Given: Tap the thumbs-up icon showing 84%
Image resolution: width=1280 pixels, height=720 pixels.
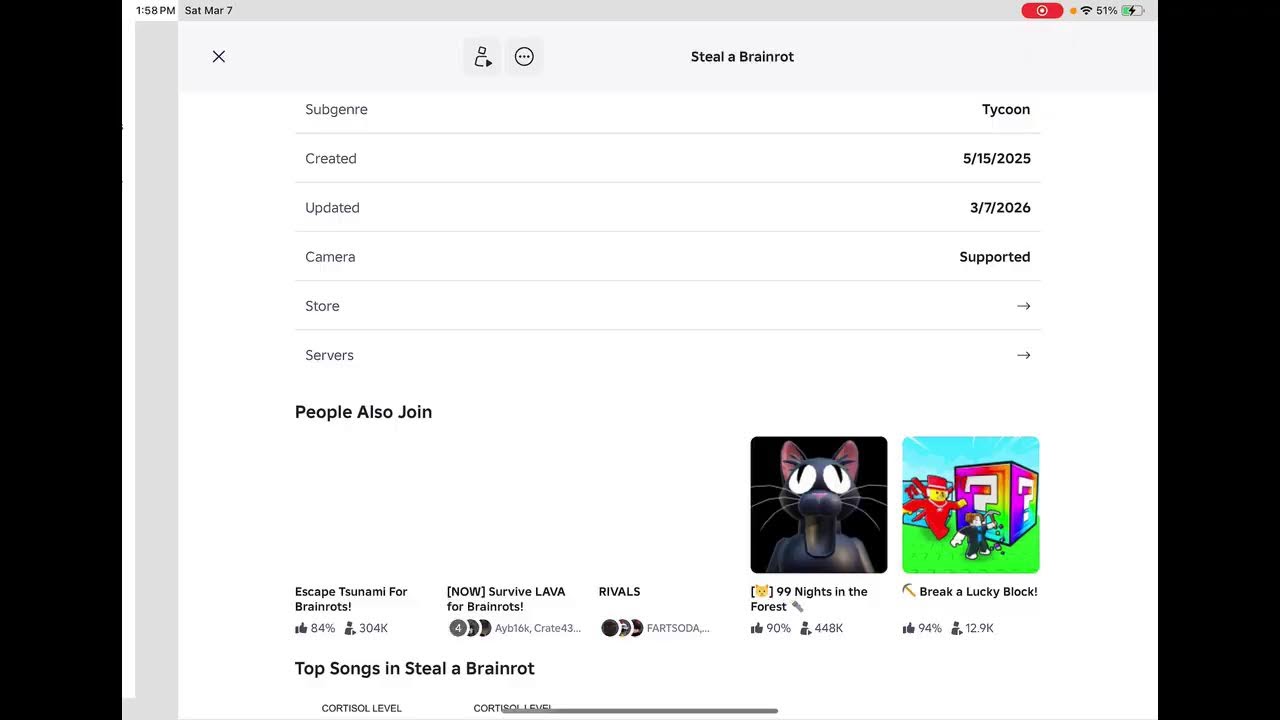Looking at the screenshot, I should pyautogui.click(x=301, y=628).
